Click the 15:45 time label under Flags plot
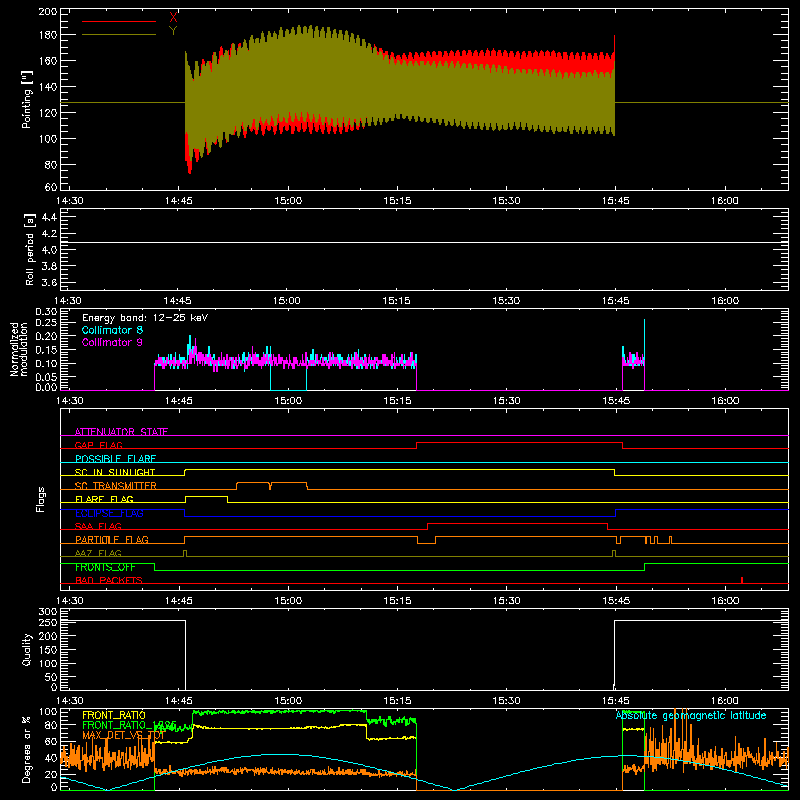 coord(616,601)
